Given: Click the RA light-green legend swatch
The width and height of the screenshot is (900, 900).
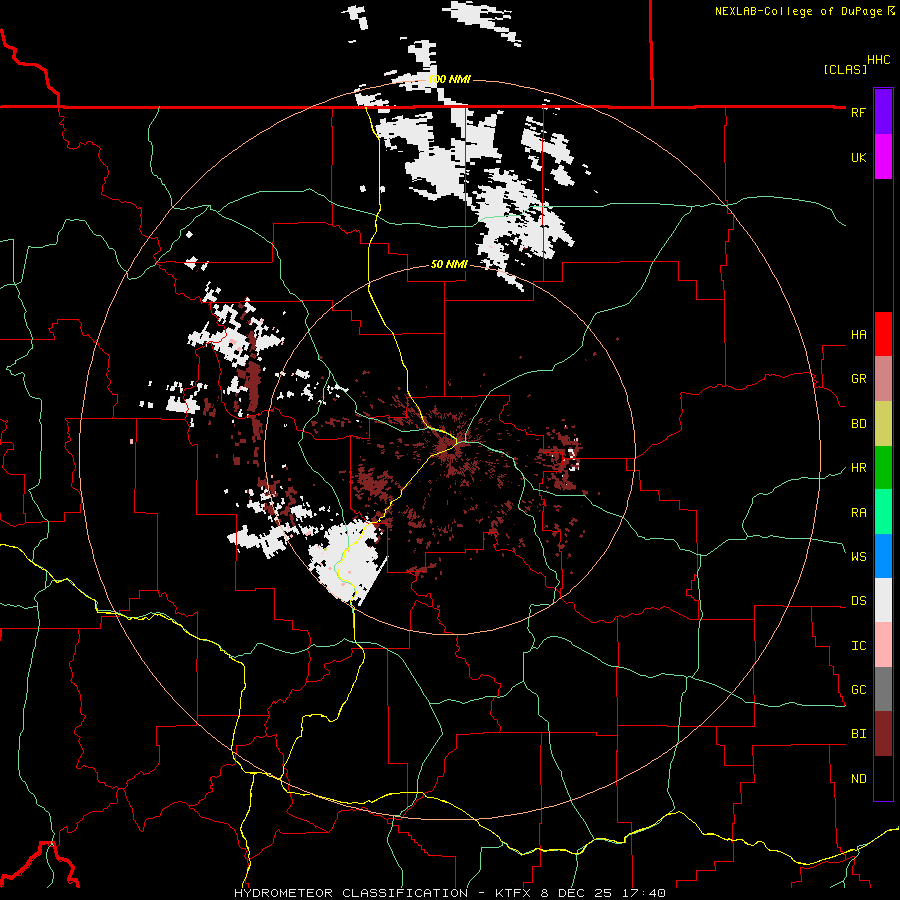Looking at the screenshot, I should point(883,512).
